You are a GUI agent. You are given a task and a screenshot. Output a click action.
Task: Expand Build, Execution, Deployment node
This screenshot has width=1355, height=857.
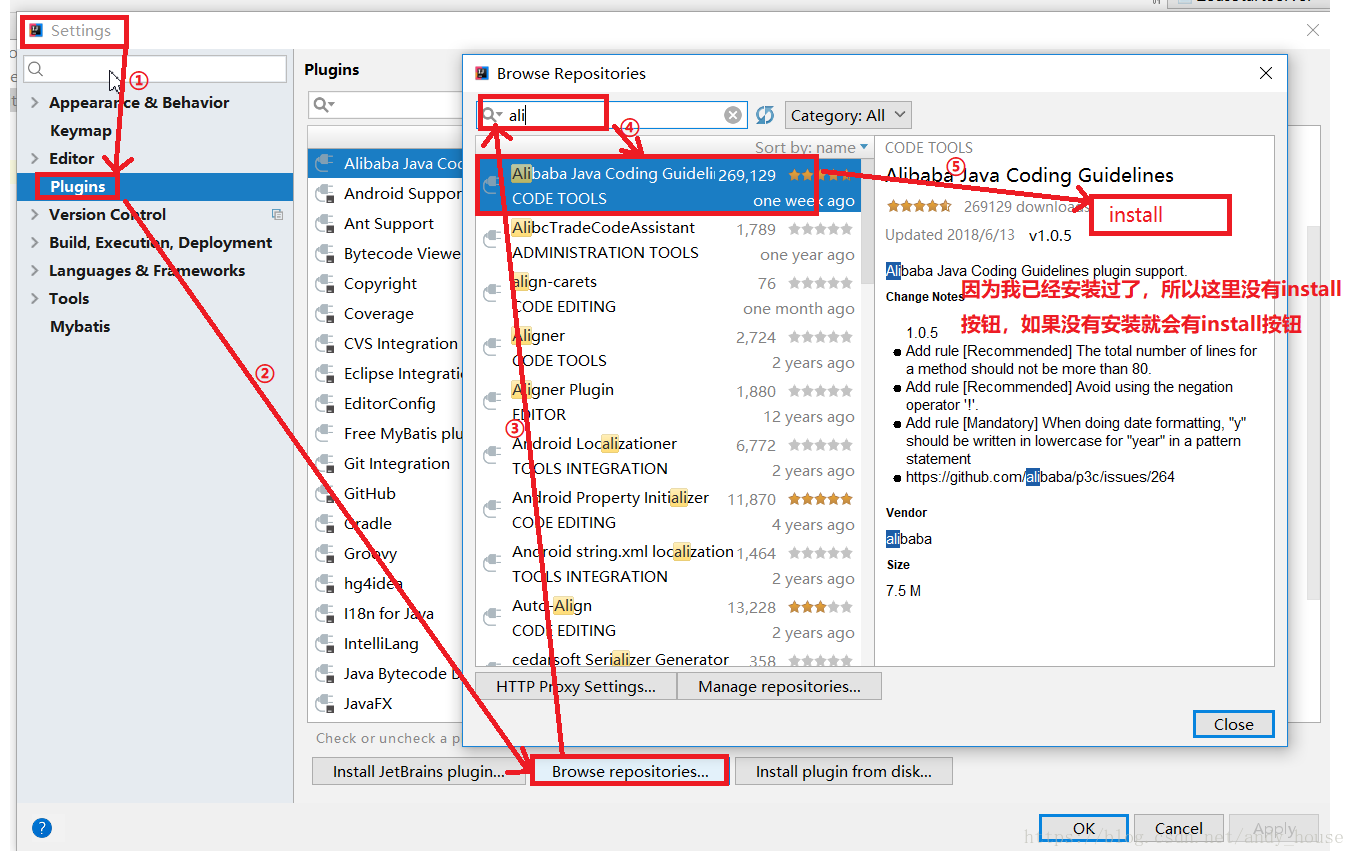(x=35, y=243)
